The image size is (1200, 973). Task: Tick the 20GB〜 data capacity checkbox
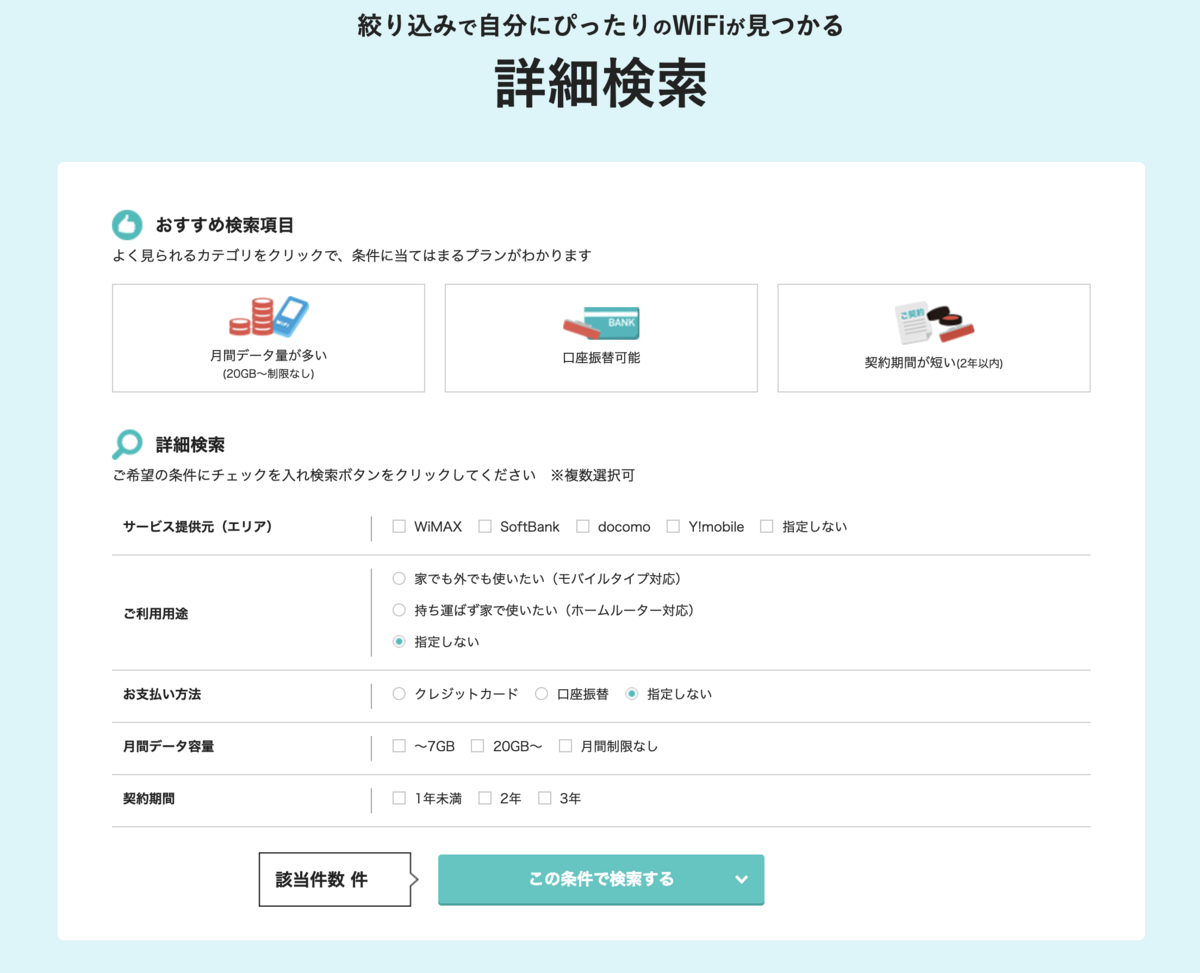[477, 746]
